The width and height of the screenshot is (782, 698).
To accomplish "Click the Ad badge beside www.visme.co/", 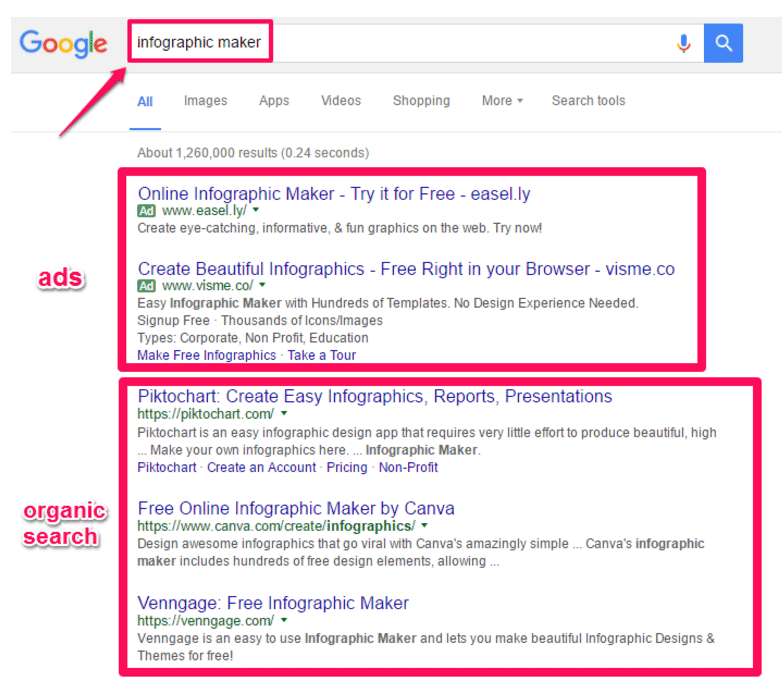I will coord(147,286).
